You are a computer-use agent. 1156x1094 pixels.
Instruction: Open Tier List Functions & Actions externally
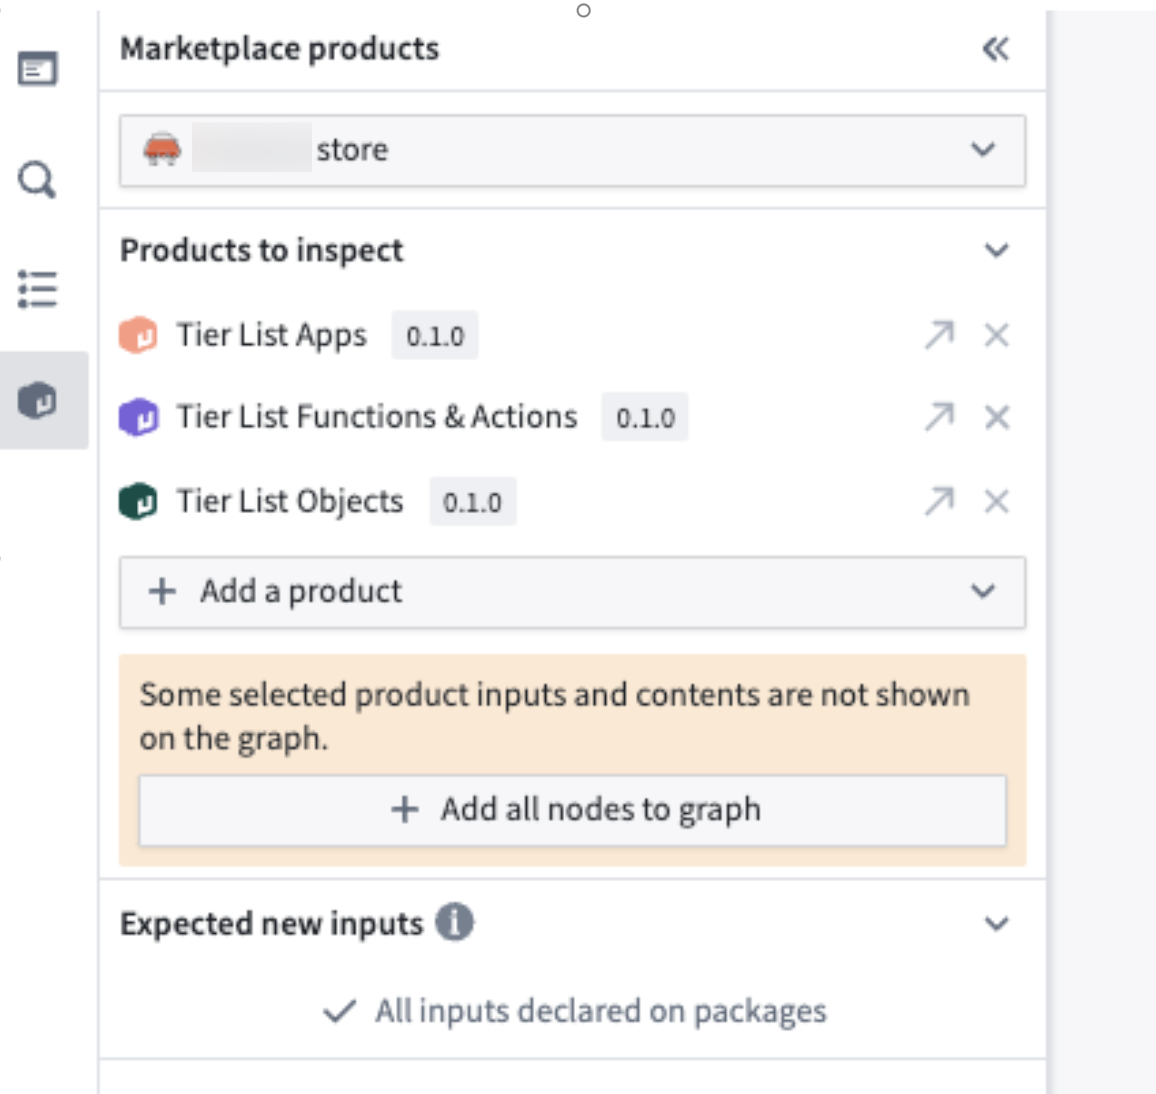(938, 418)
